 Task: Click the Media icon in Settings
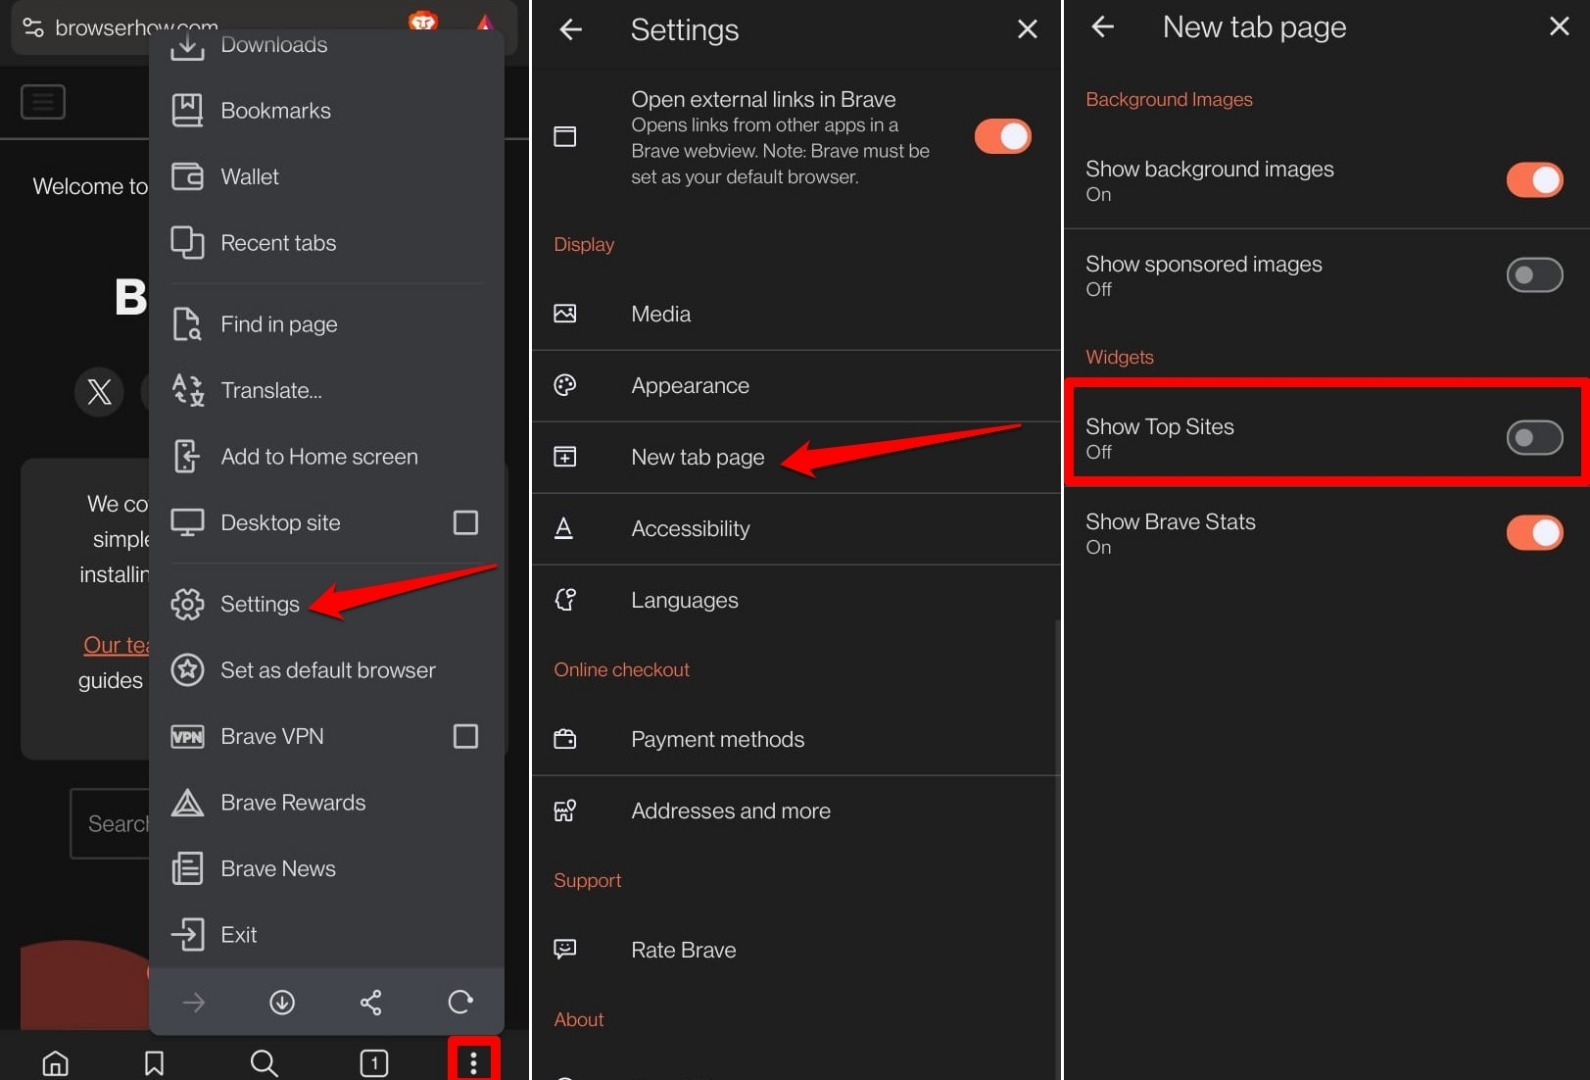pyautogui.click(x=565, y=314)
